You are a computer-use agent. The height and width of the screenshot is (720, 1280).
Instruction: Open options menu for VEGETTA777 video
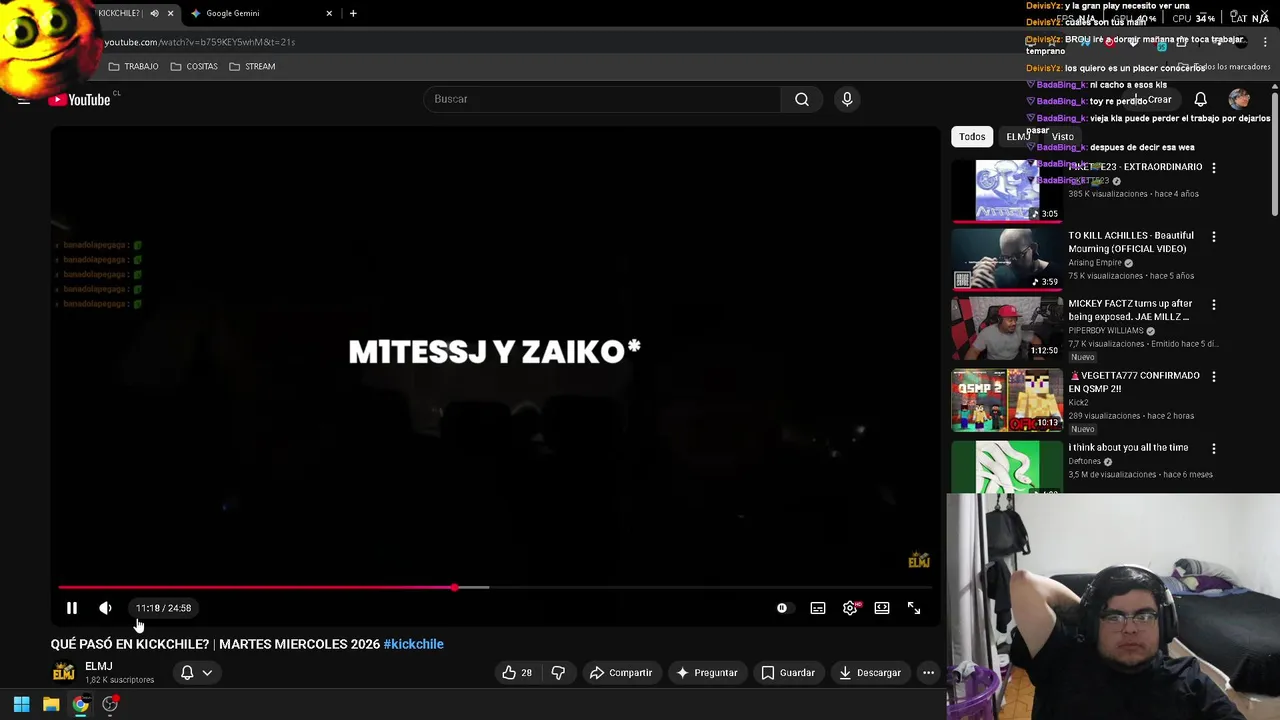pos(1214,377)
